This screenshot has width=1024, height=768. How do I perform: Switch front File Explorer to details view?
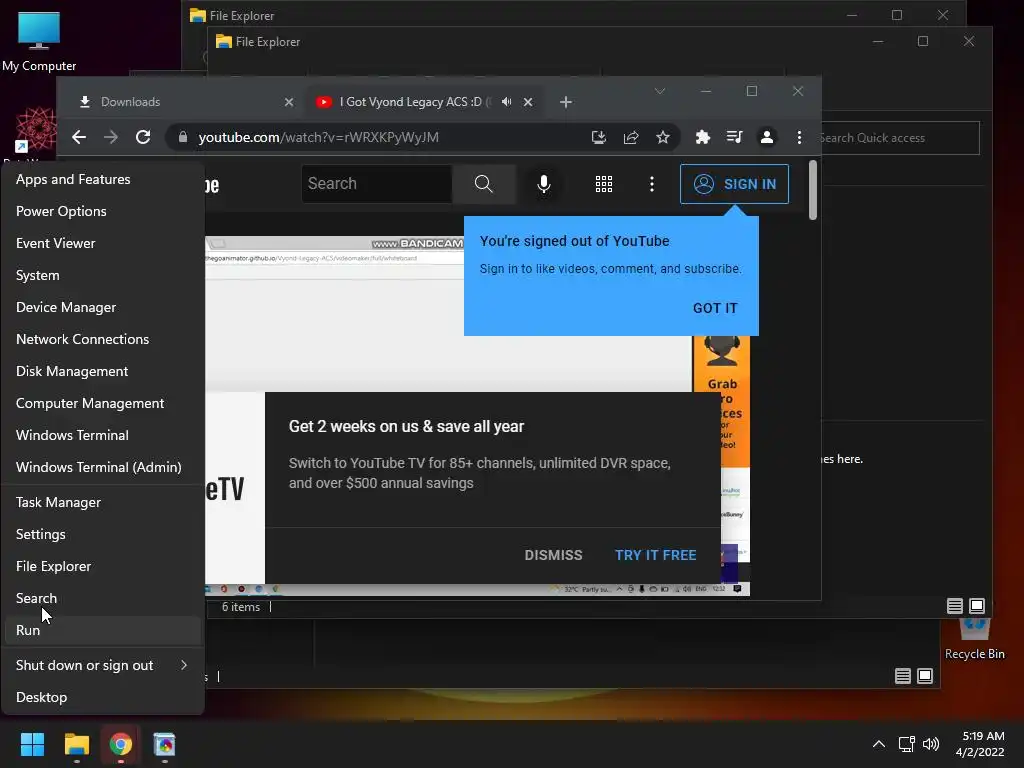click(955, 606)
